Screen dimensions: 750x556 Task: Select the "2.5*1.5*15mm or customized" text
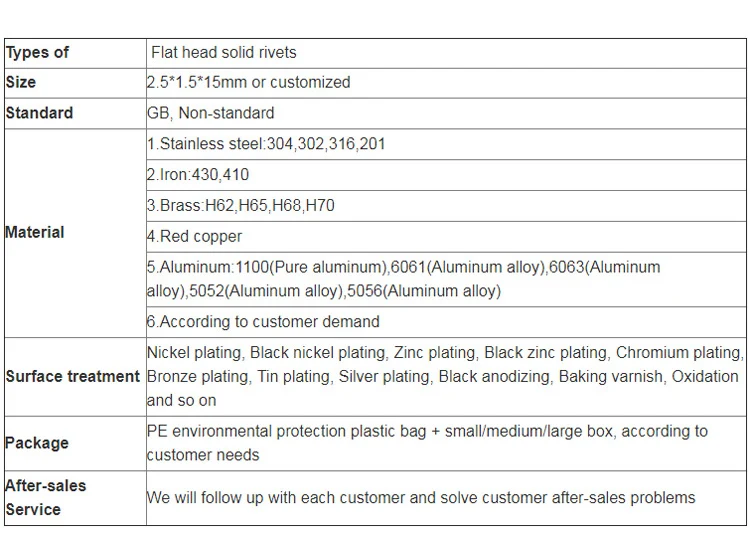coord(248,82)
